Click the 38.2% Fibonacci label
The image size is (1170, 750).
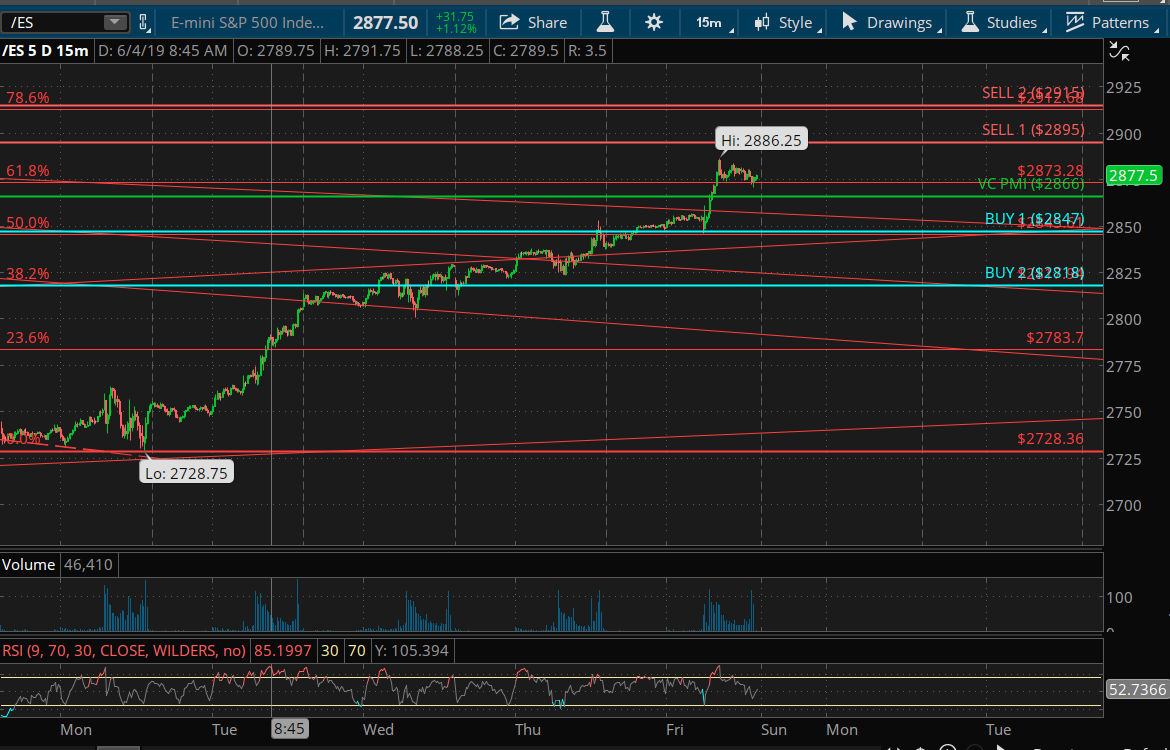coord(28,274)
